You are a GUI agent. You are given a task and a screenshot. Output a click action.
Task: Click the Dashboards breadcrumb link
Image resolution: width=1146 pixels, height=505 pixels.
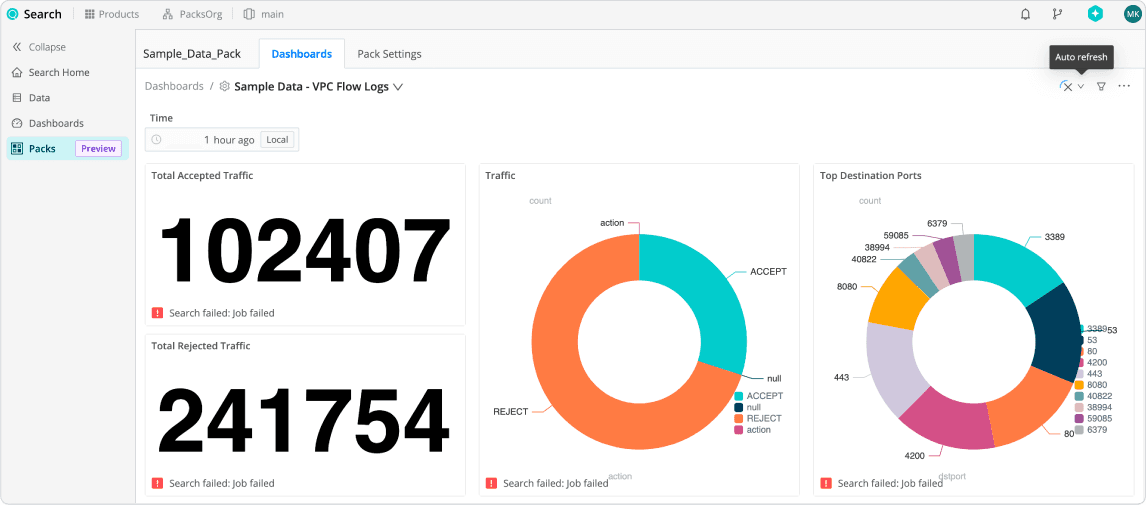pyautogui.click(x=174, y=87)
